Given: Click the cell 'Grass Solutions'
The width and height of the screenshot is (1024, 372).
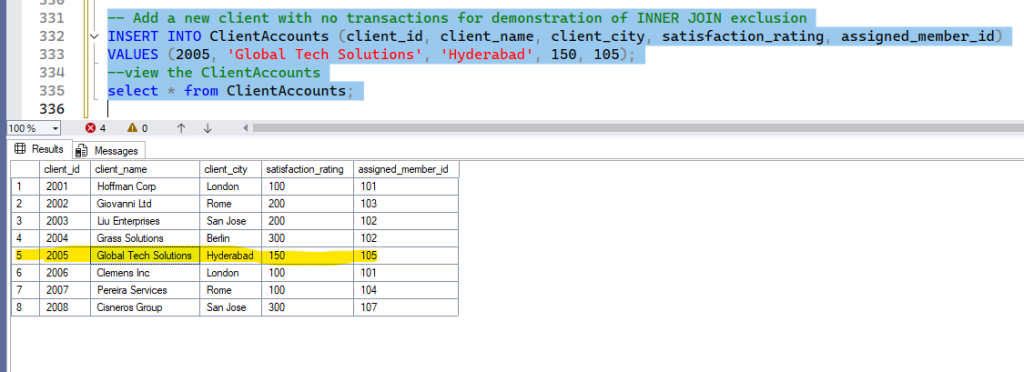Looking at the screenshot, I should [x=145, y=238].
